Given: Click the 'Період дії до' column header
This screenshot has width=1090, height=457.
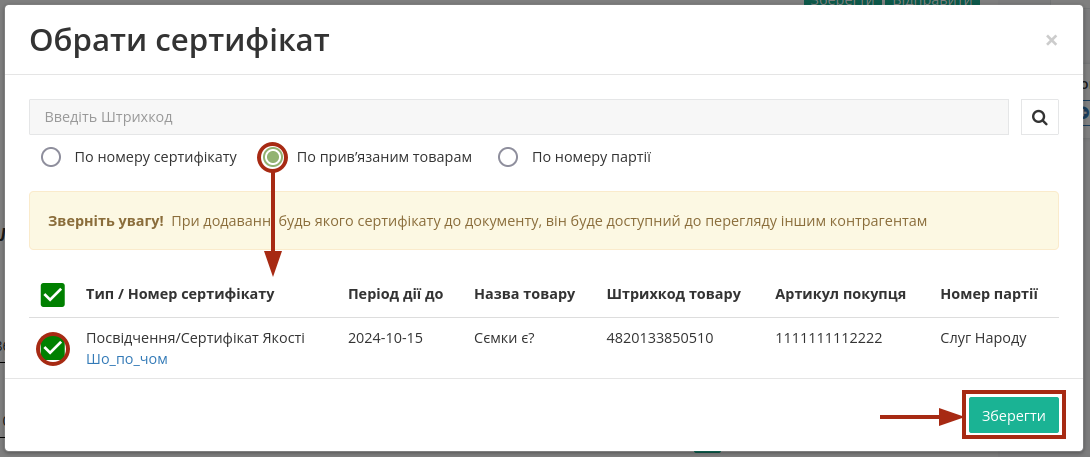Looking at the screenshot, I should click(396, 294).
